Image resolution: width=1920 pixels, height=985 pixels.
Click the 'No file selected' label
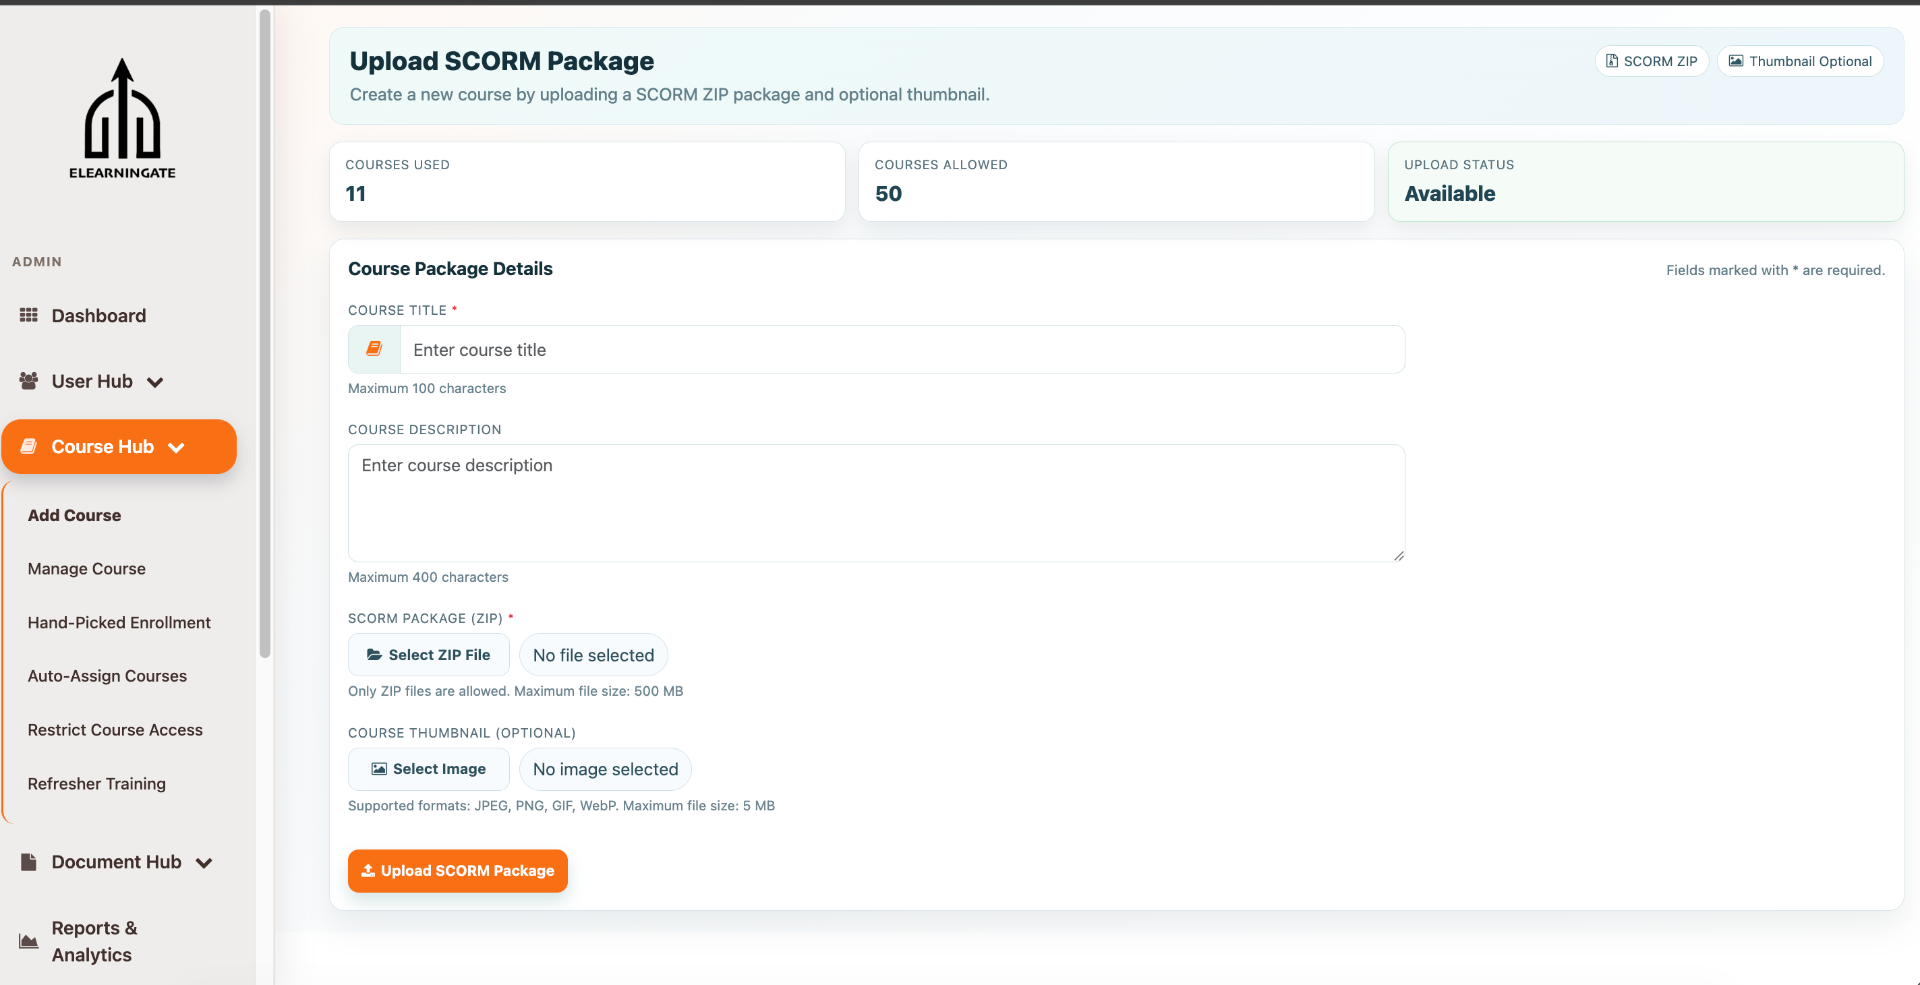coord(593,655)
